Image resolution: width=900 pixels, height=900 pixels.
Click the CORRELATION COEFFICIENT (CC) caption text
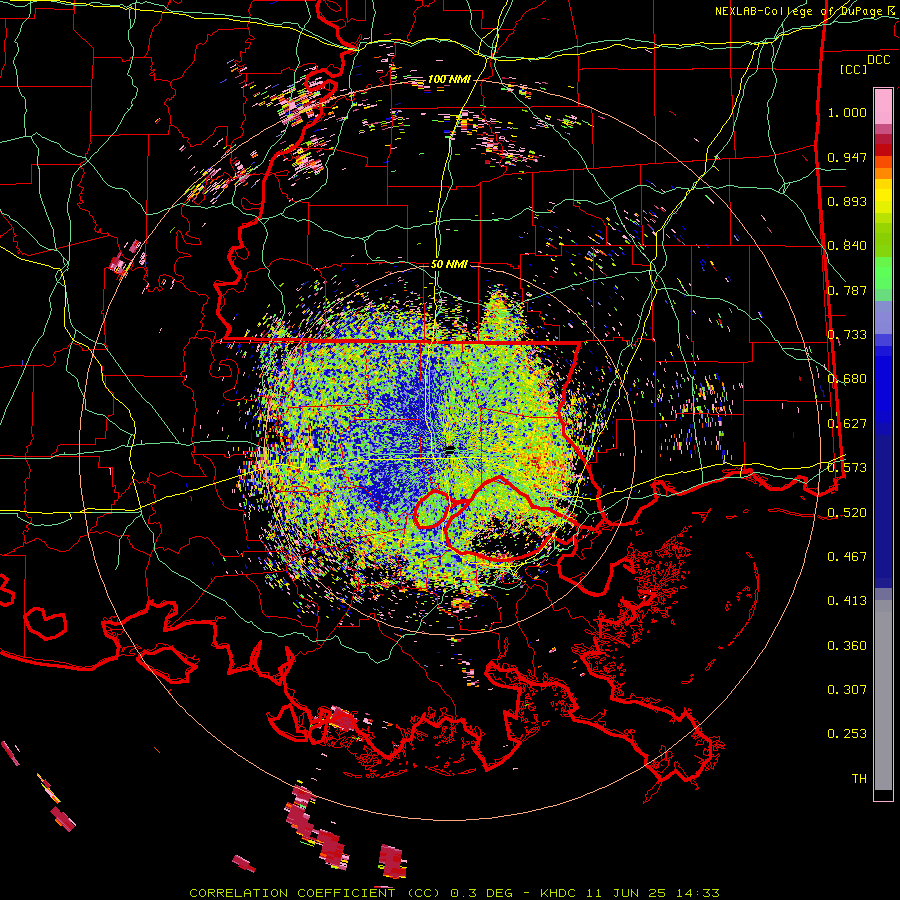pos(315,893)
